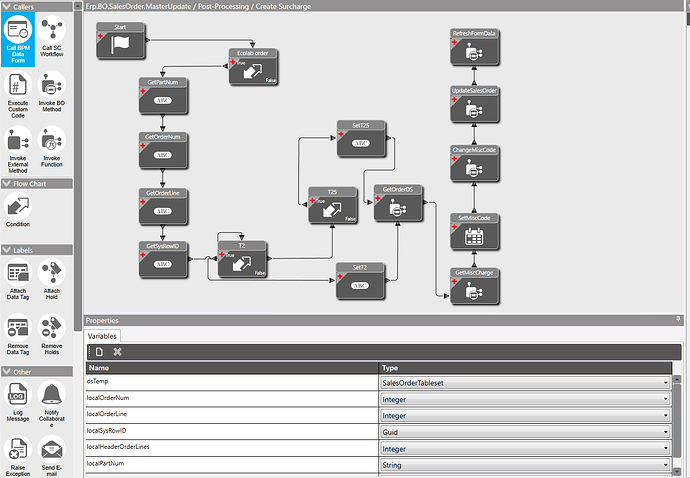Viewport: 690px width, 478px height.
Task: Switch to the Variables tab
Action: pyautogui.click(x=102, y=336)
